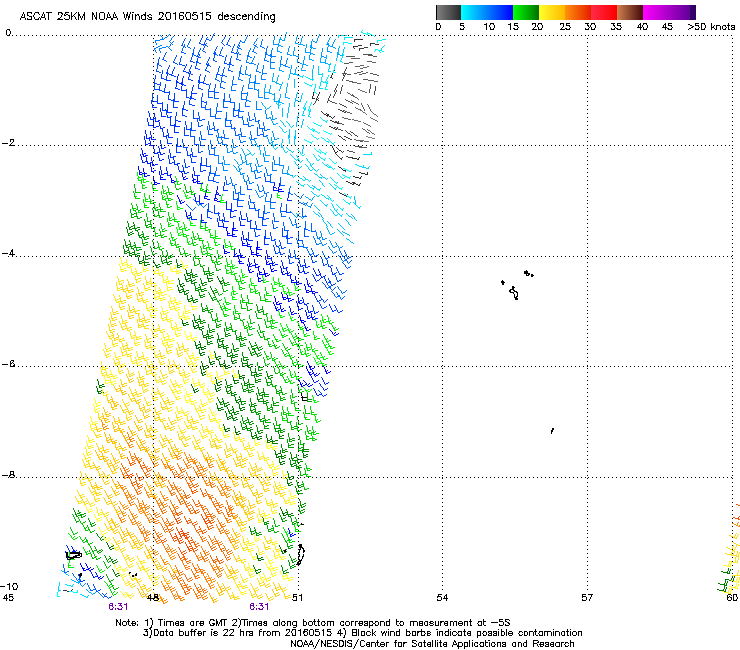The width and height of the screenshot is (740, 650).
Task: Click the small island outline near -7 latitude
Action: (552, 431)
